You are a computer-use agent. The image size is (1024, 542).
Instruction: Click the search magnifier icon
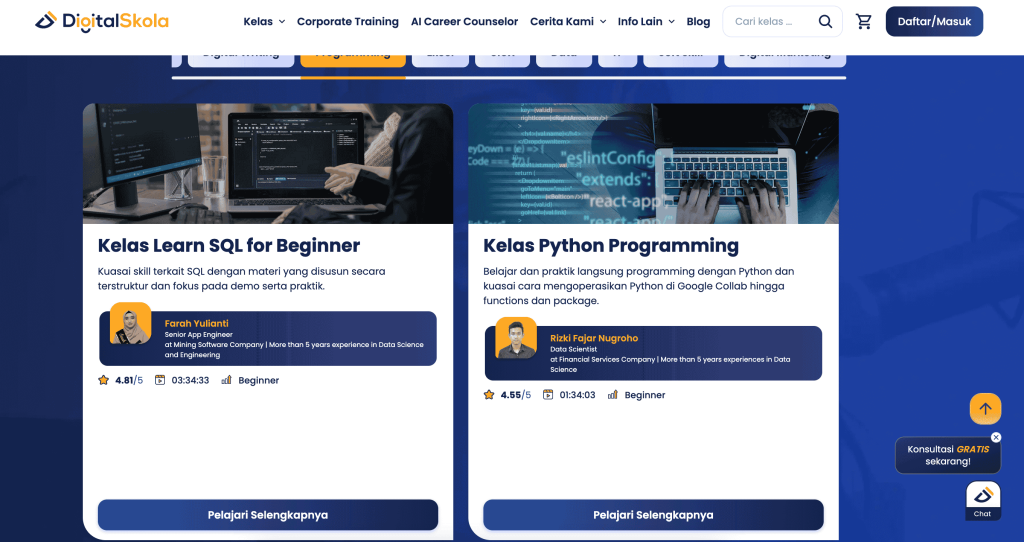[x=825, y=22]
